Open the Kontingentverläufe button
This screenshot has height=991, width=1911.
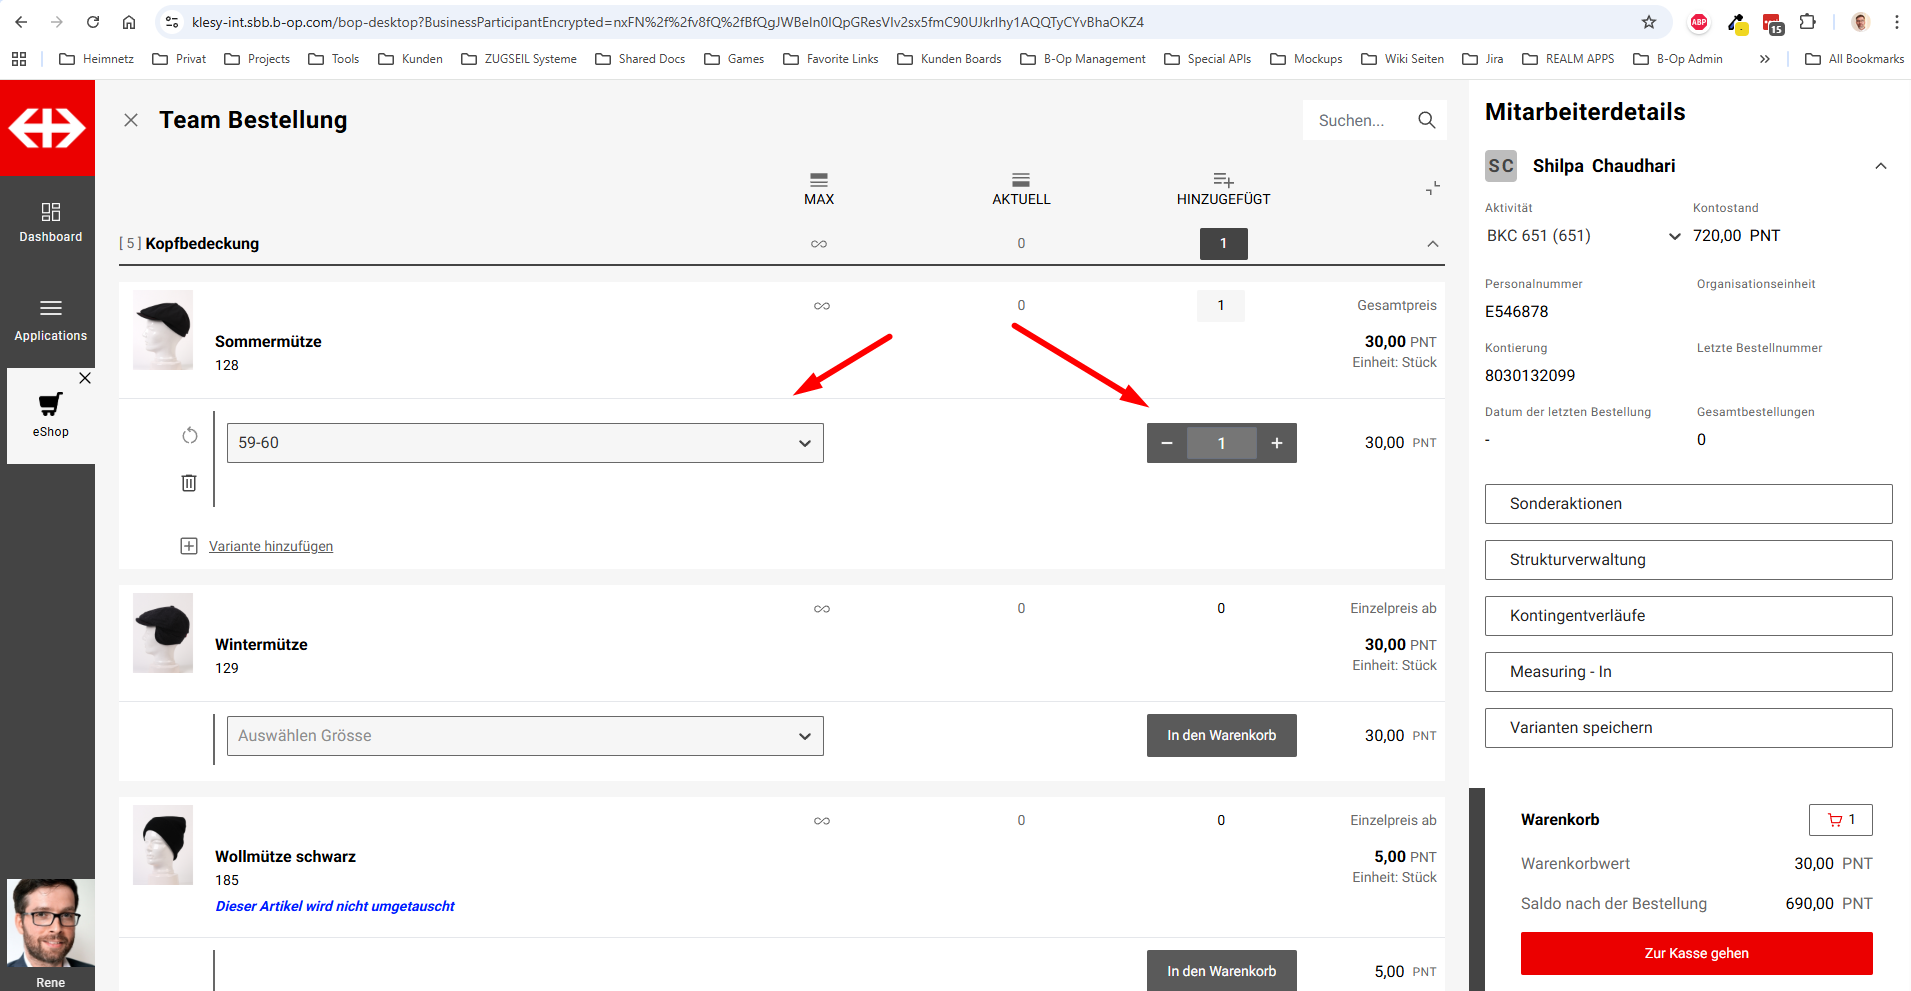pyautogui.click(x=1688, y=616)
